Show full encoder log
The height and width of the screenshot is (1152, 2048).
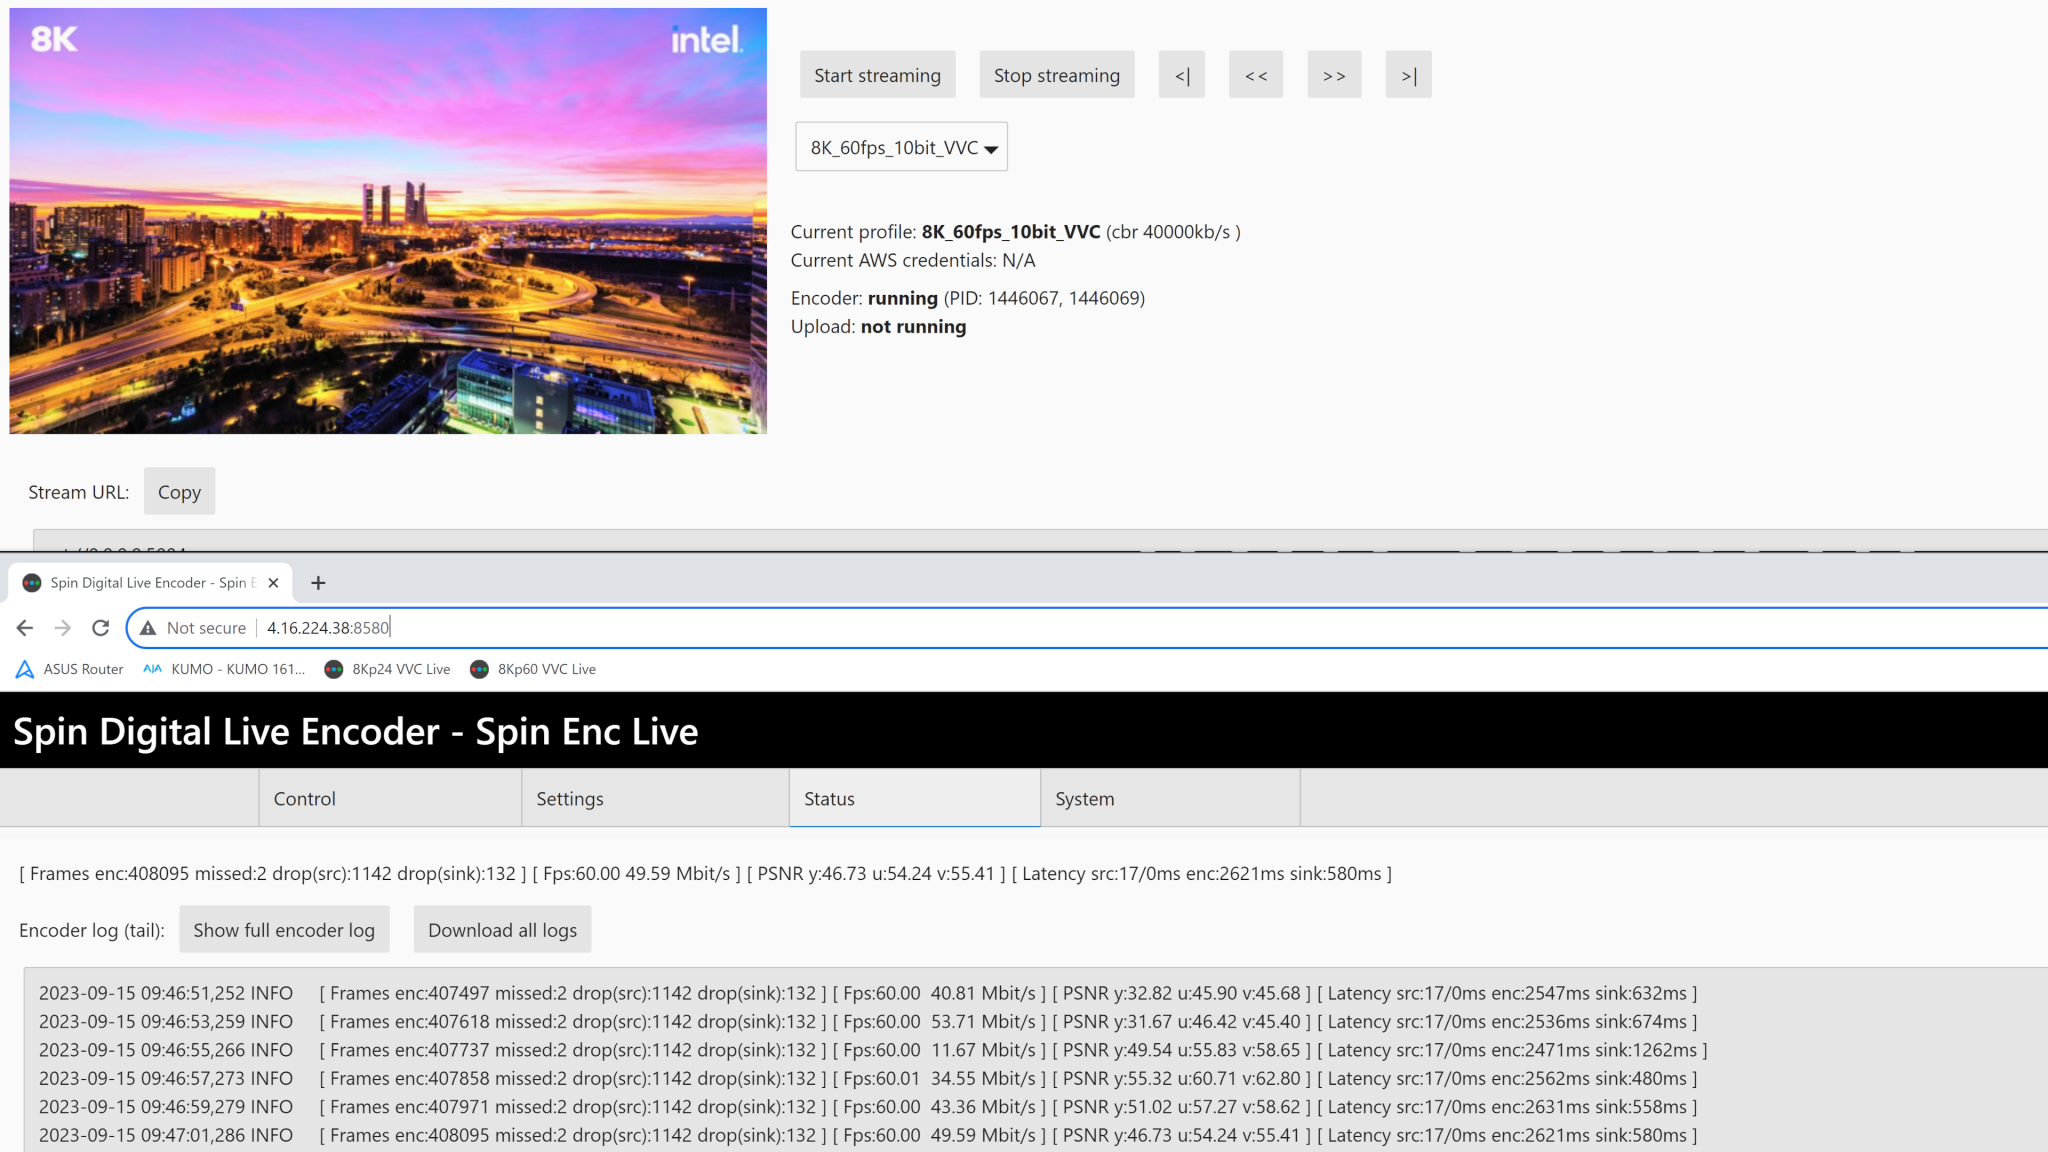click(x=284, y=929)
